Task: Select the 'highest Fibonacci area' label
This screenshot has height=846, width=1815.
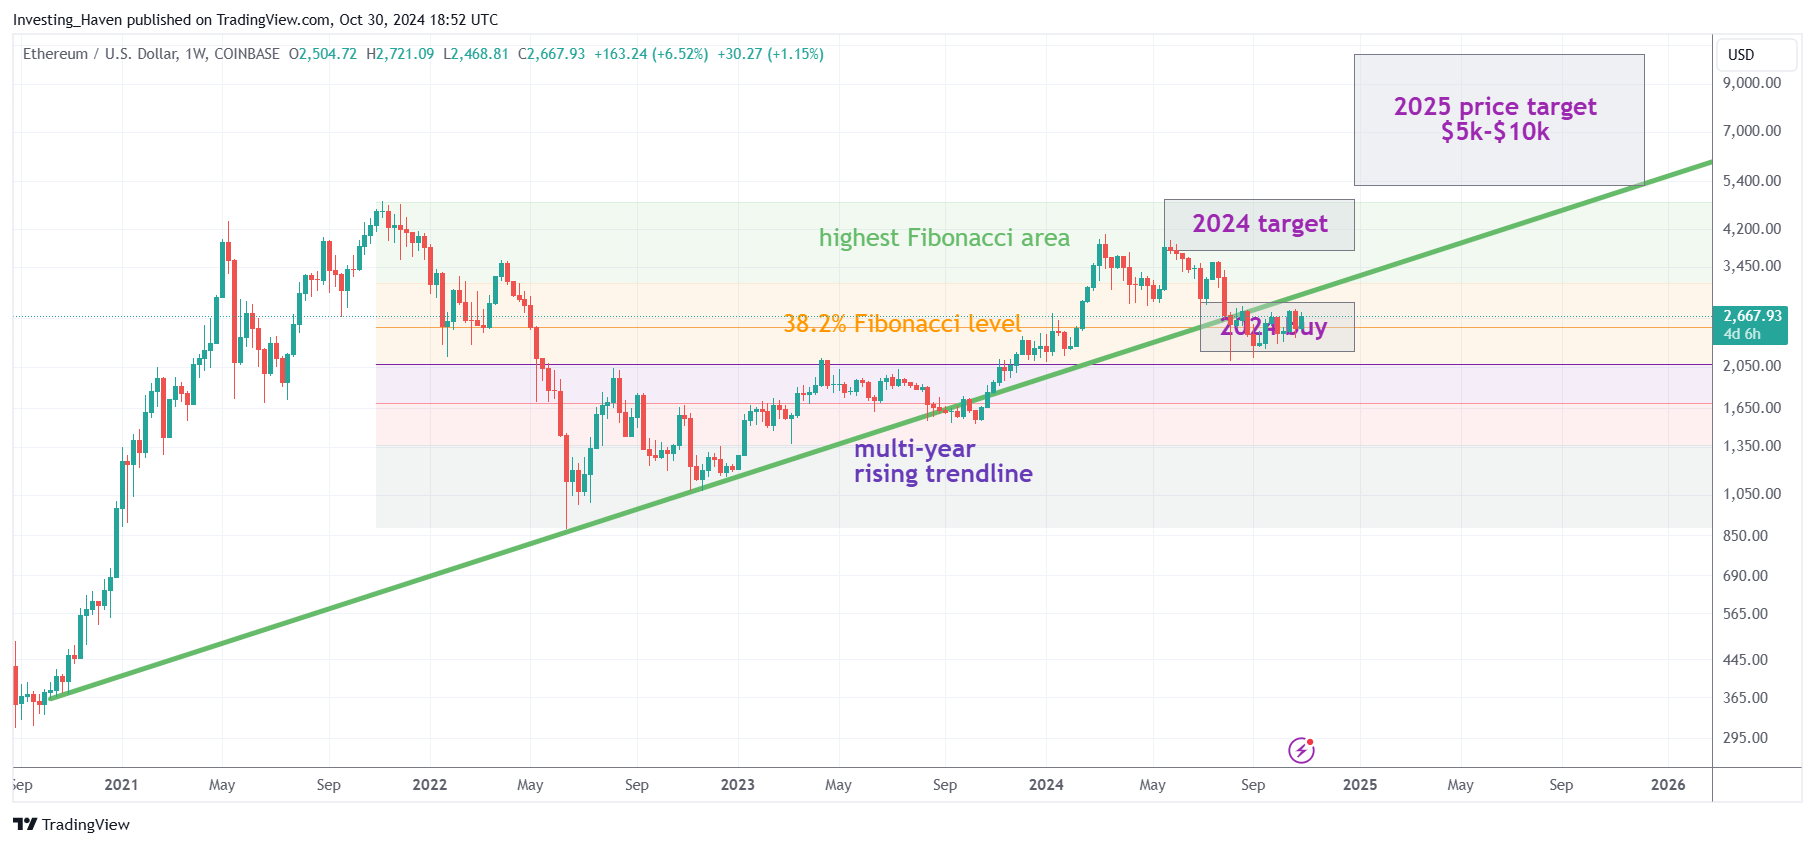Action: click(944, 238)
